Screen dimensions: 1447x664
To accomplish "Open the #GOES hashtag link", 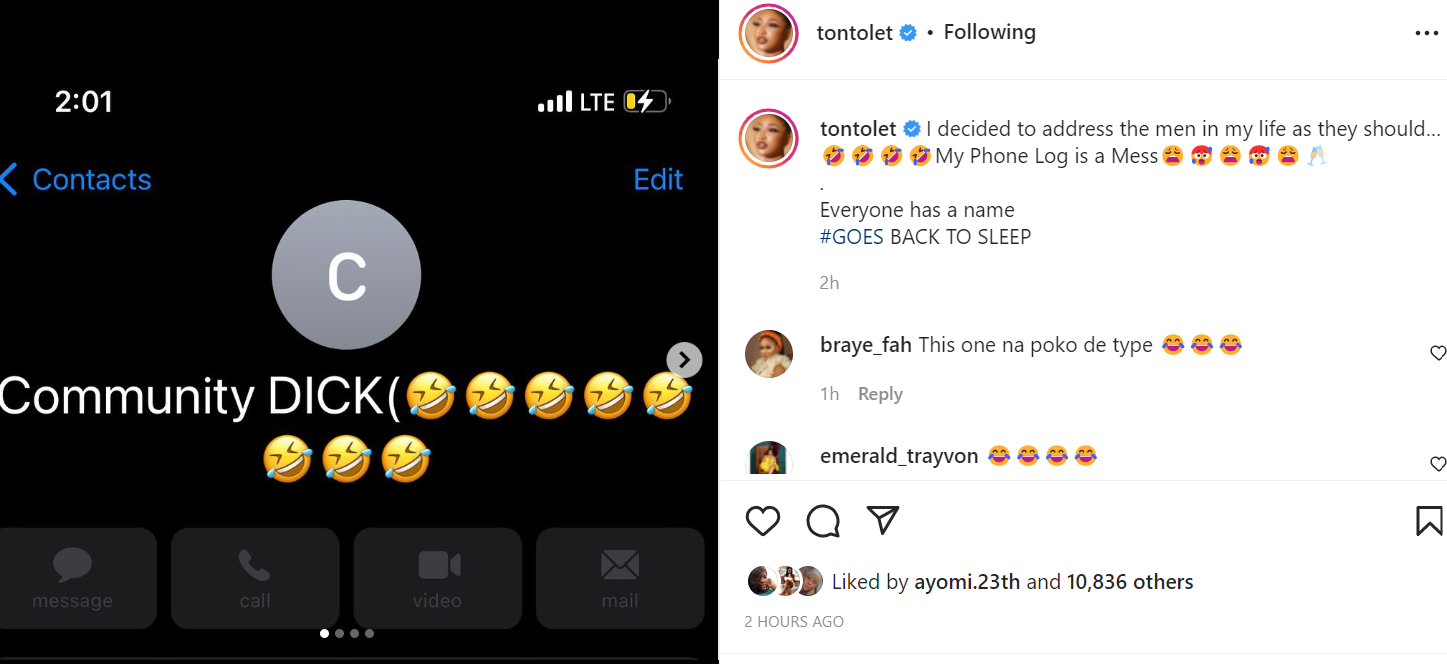I will click(x=851, y=237).
